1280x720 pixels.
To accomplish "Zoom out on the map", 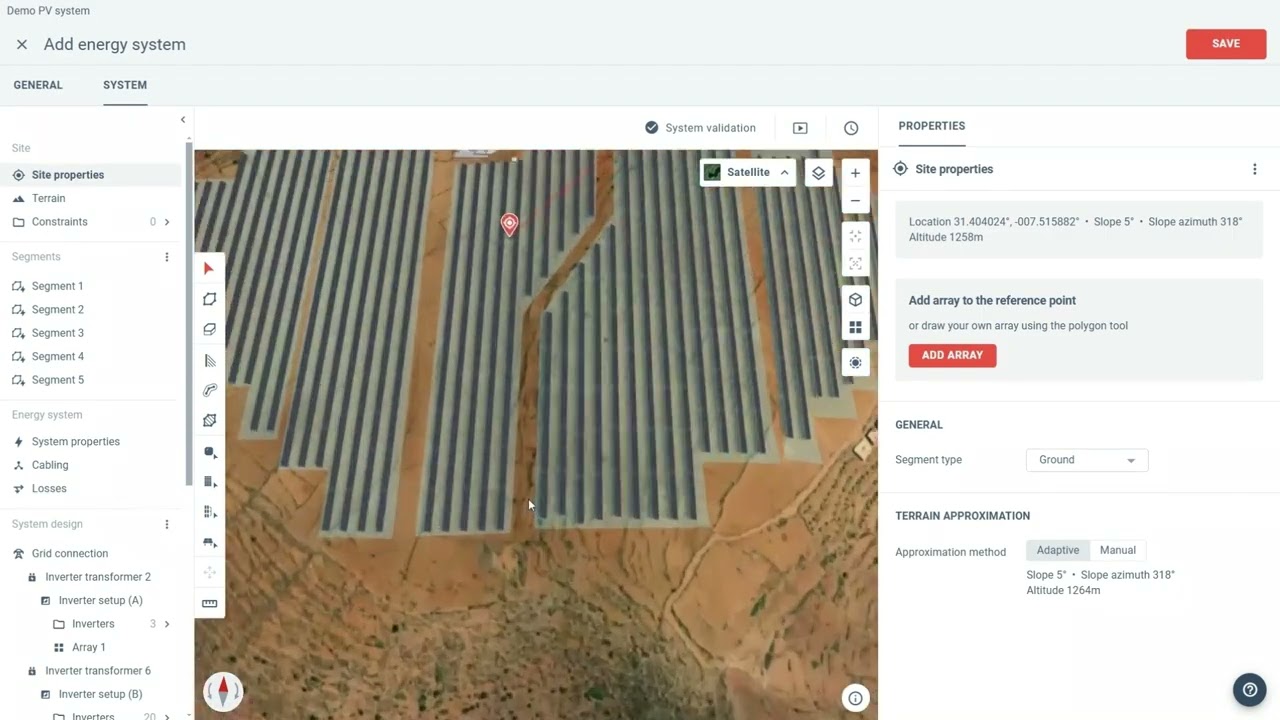I will pyautogui.click(x=855, y=201).
